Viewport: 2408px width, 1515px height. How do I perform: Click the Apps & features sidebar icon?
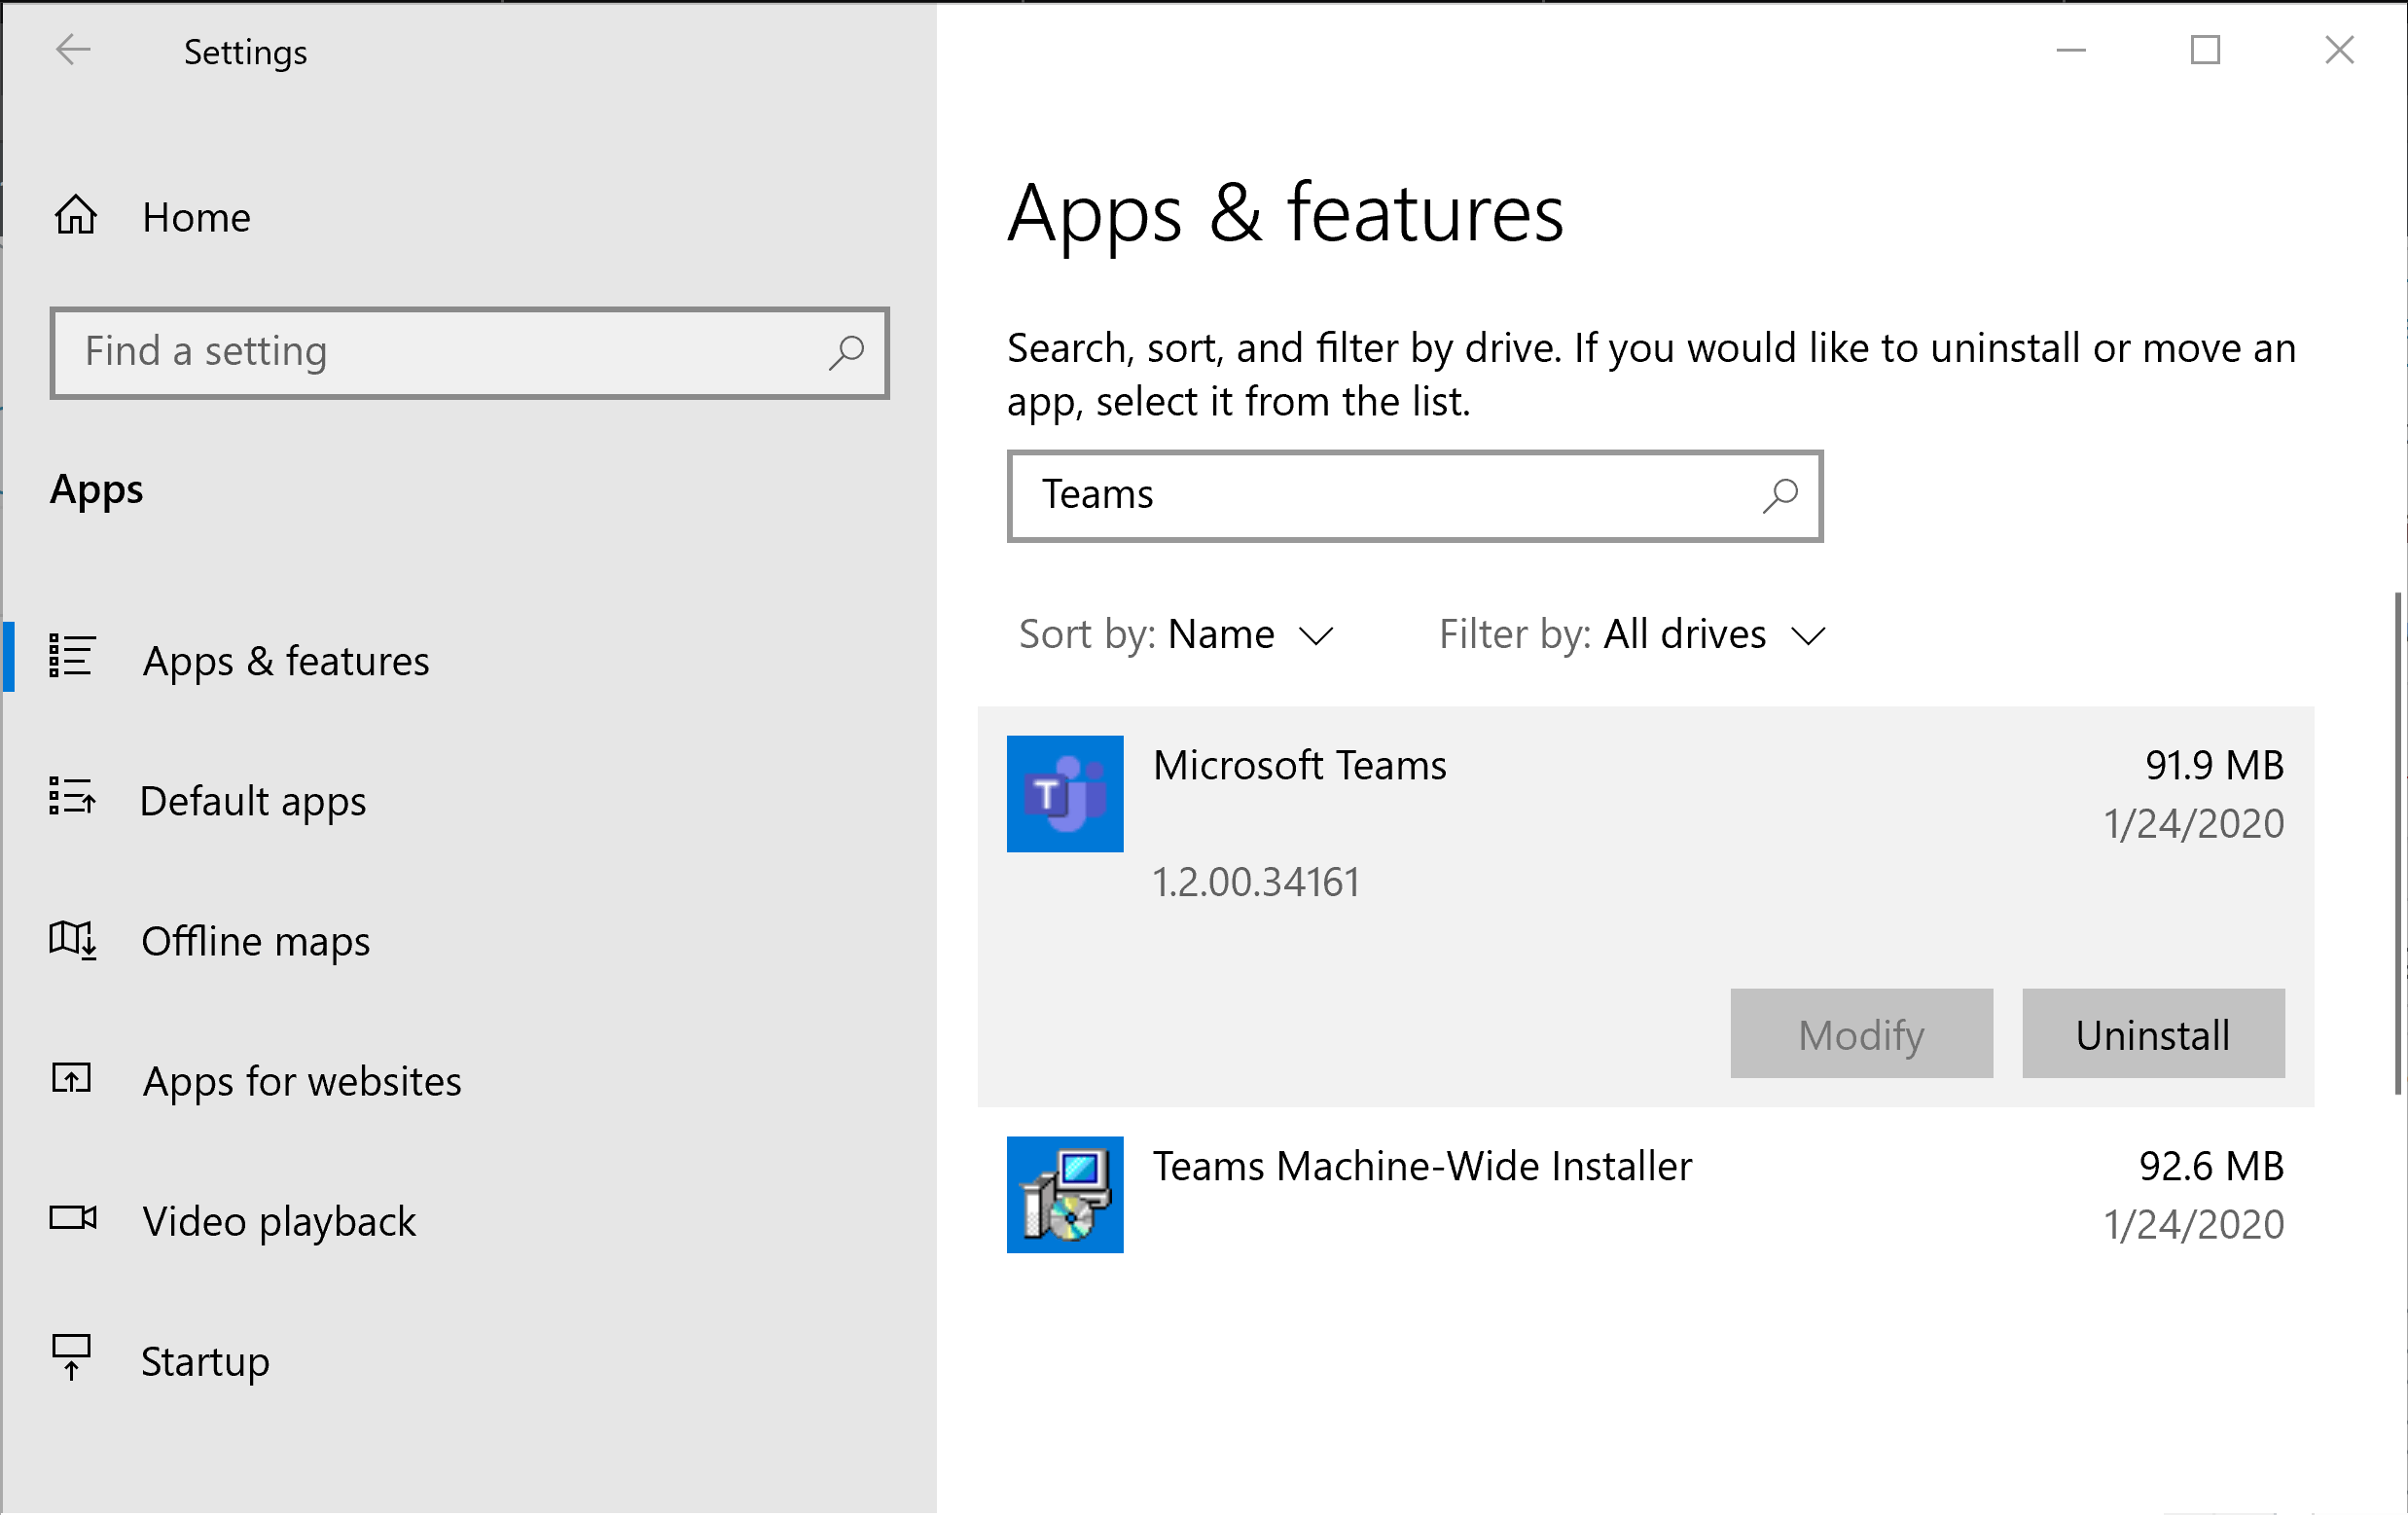coord(70,660)
